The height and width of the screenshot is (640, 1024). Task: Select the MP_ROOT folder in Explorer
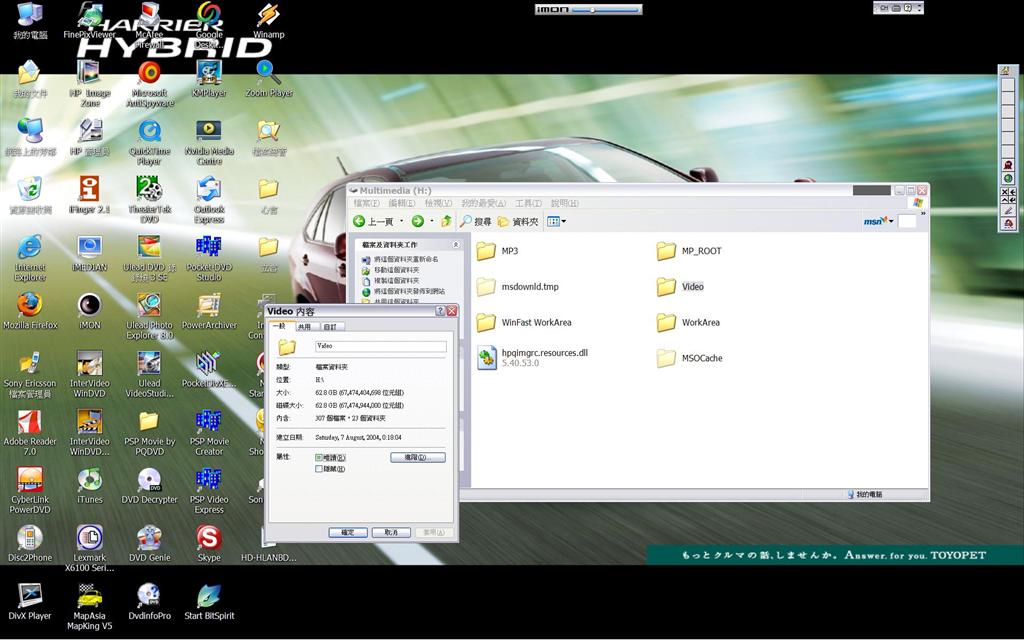tap(689, 251)
